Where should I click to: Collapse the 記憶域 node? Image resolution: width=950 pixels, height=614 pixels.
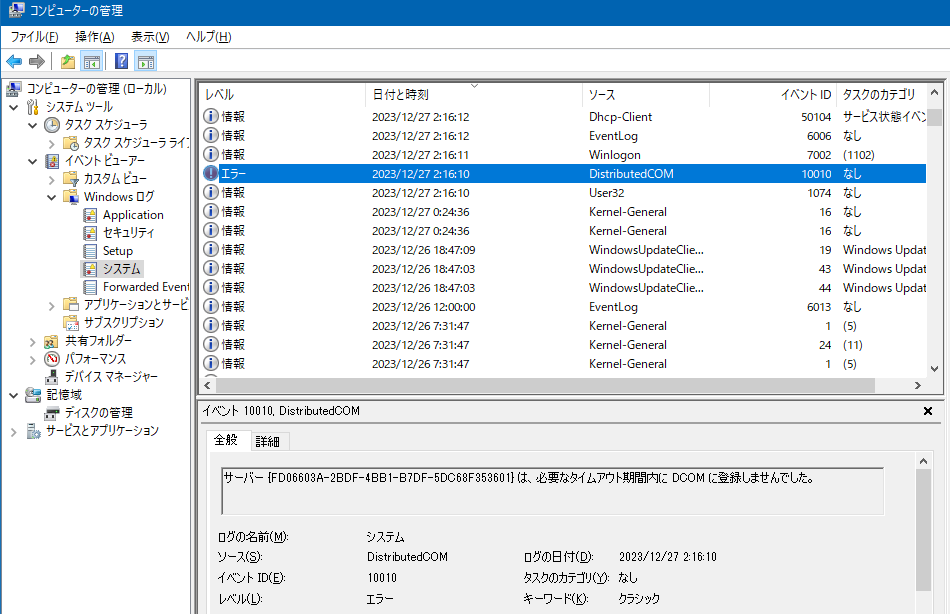14,395
